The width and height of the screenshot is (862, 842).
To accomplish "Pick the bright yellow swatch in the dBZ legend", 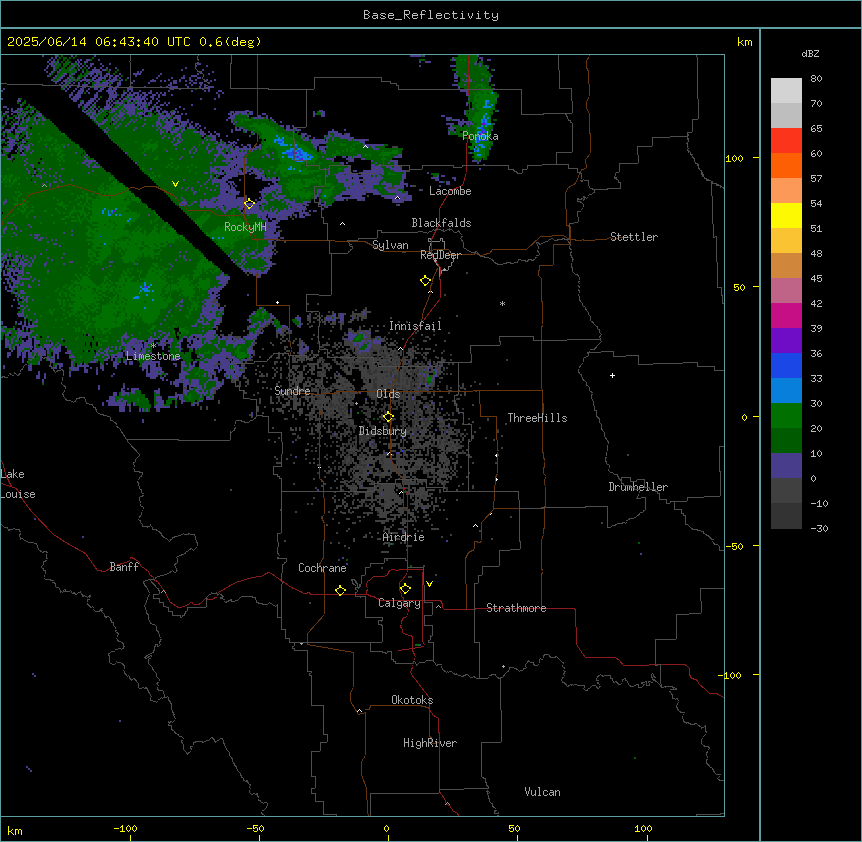I will (x=786, y=215).
